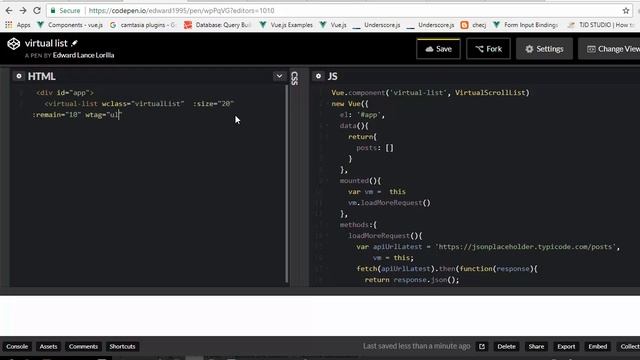
Task: Reload the page
Action: 37,11
